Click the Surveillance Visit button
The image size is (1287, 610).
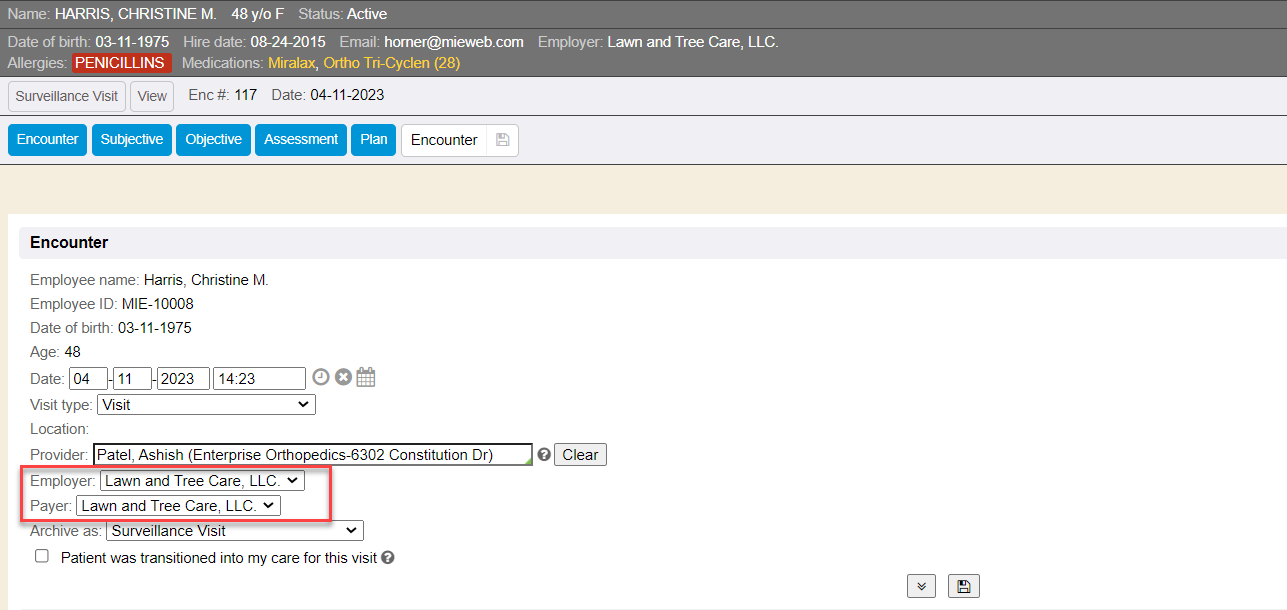pyautogui.click(x=67, y=97)
